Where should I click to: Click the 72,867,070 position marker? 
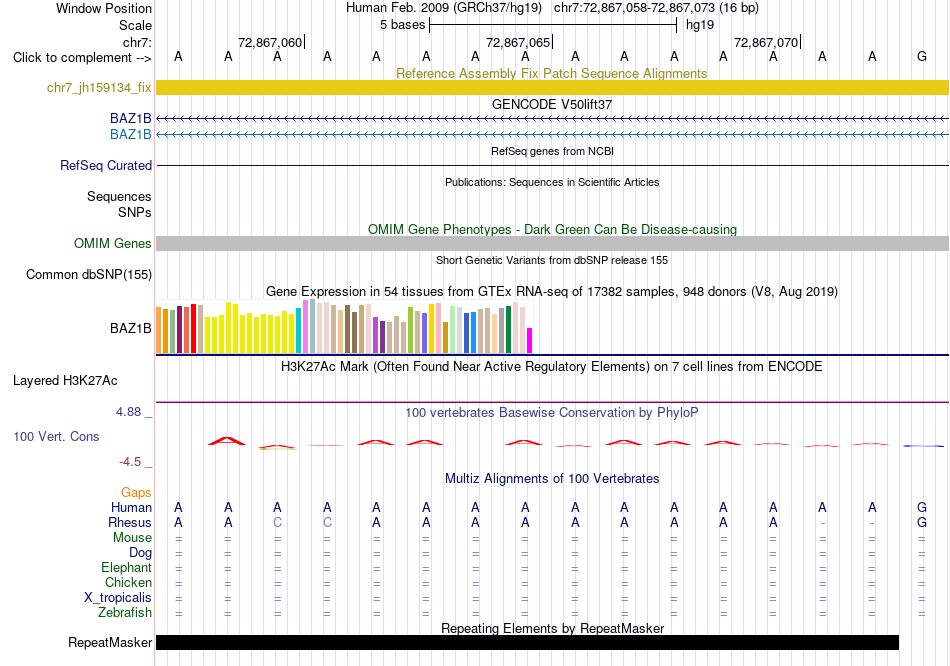click(x=766, y=42)
